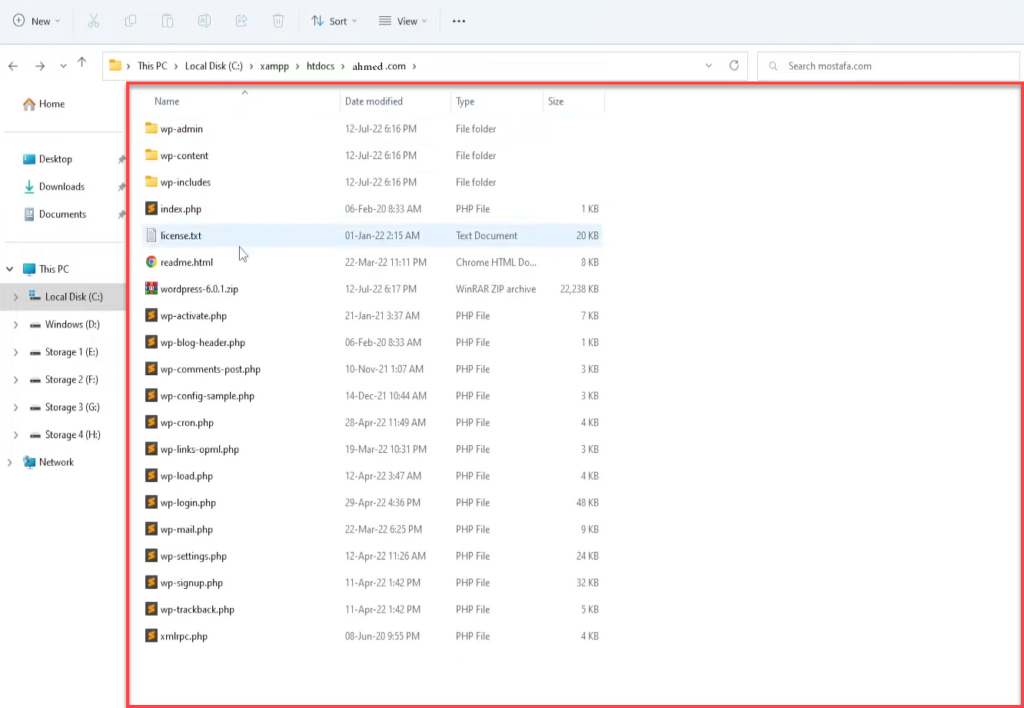Image resolution: width=1024 pixels, height=708 pixels.
Task: Click xampp in address breadcrumb
Action: tap(274, 66)
